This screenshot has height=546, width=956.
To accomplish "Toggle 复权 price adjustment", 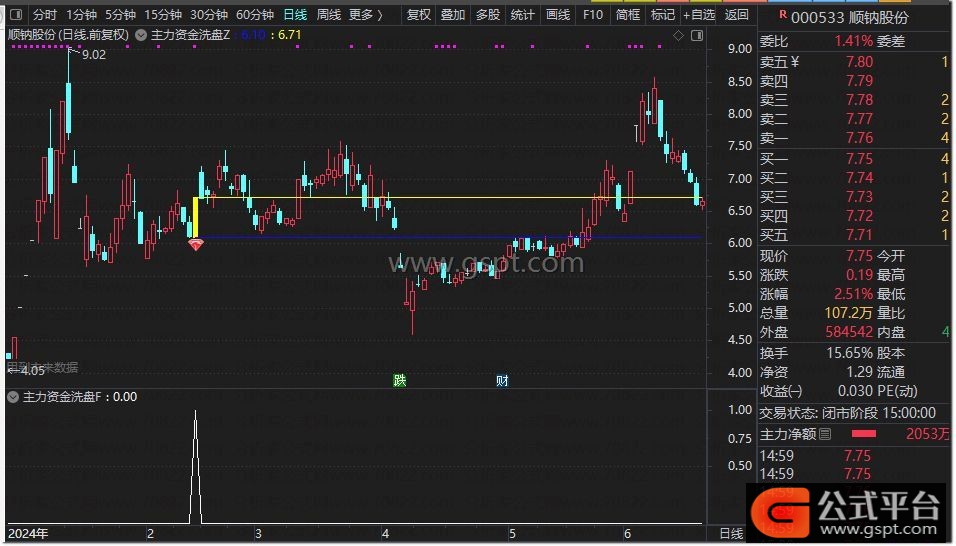I will pyautogui.click(x=419, y=15).
